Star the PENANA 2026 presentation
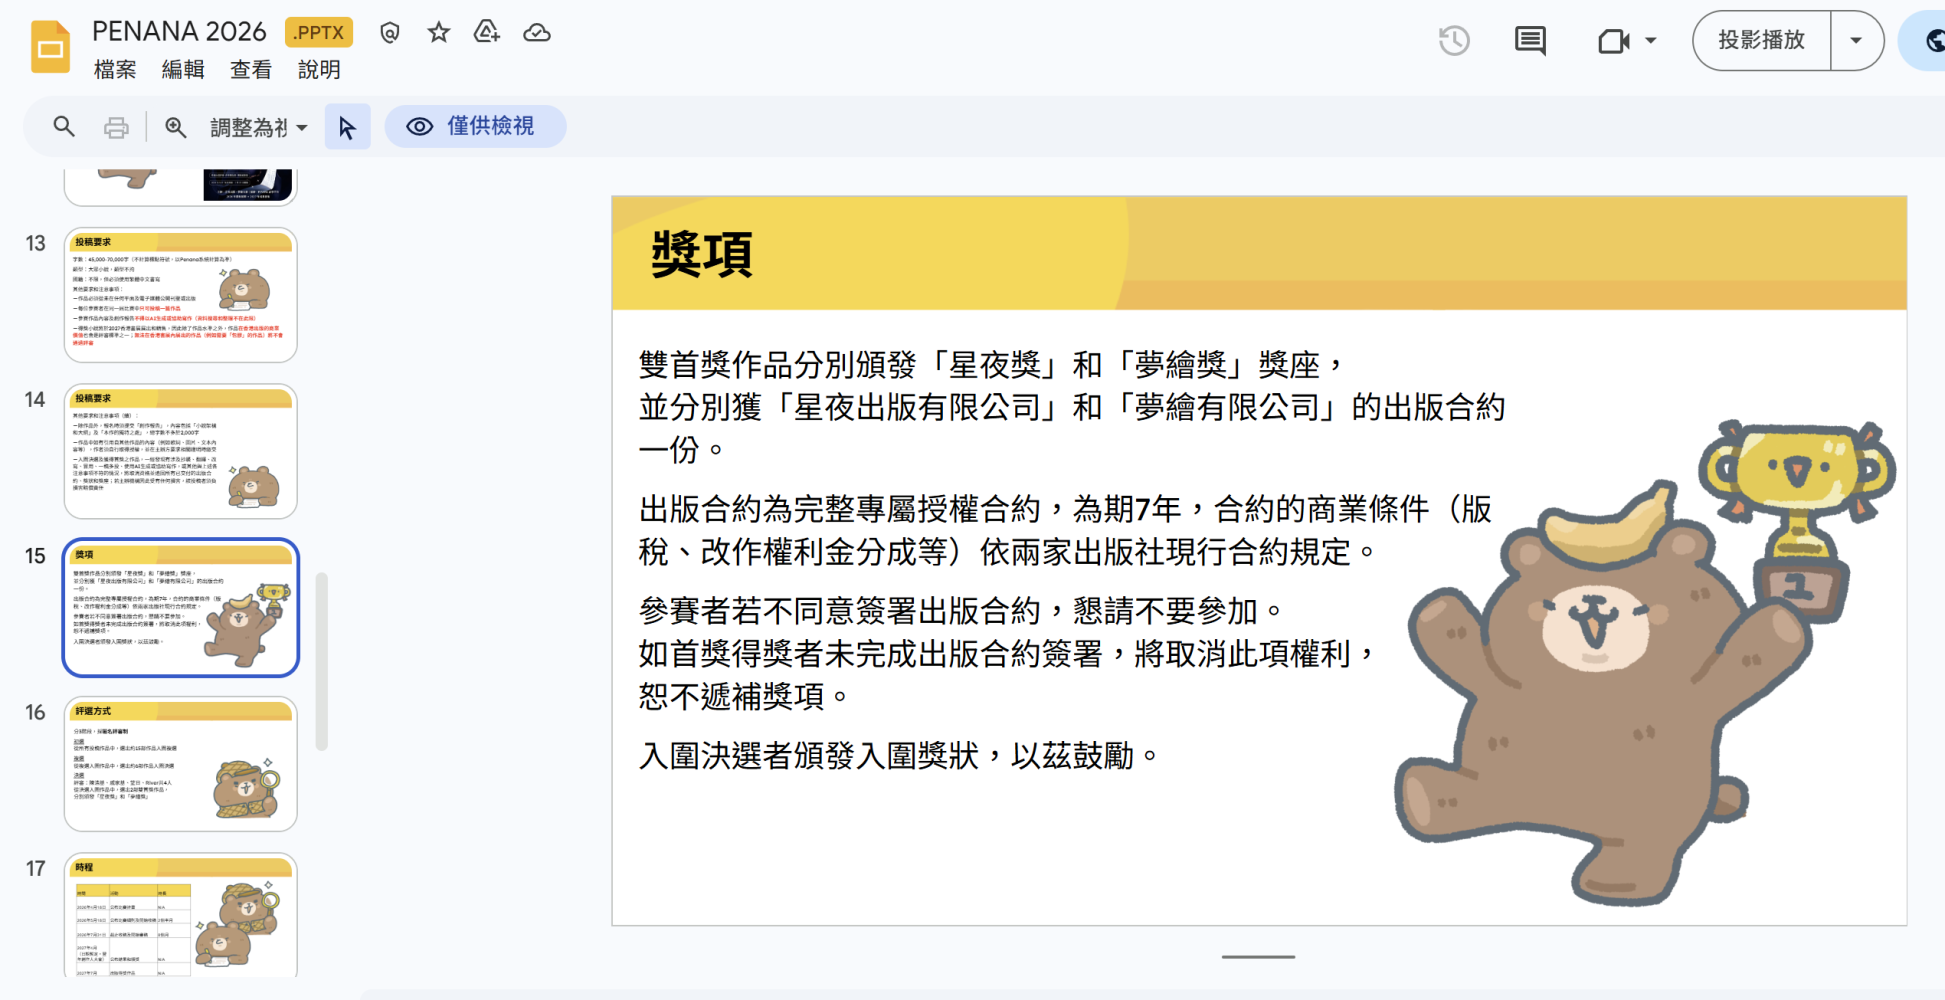This screenshot has height=1000, width=1945. coord(438,33)
